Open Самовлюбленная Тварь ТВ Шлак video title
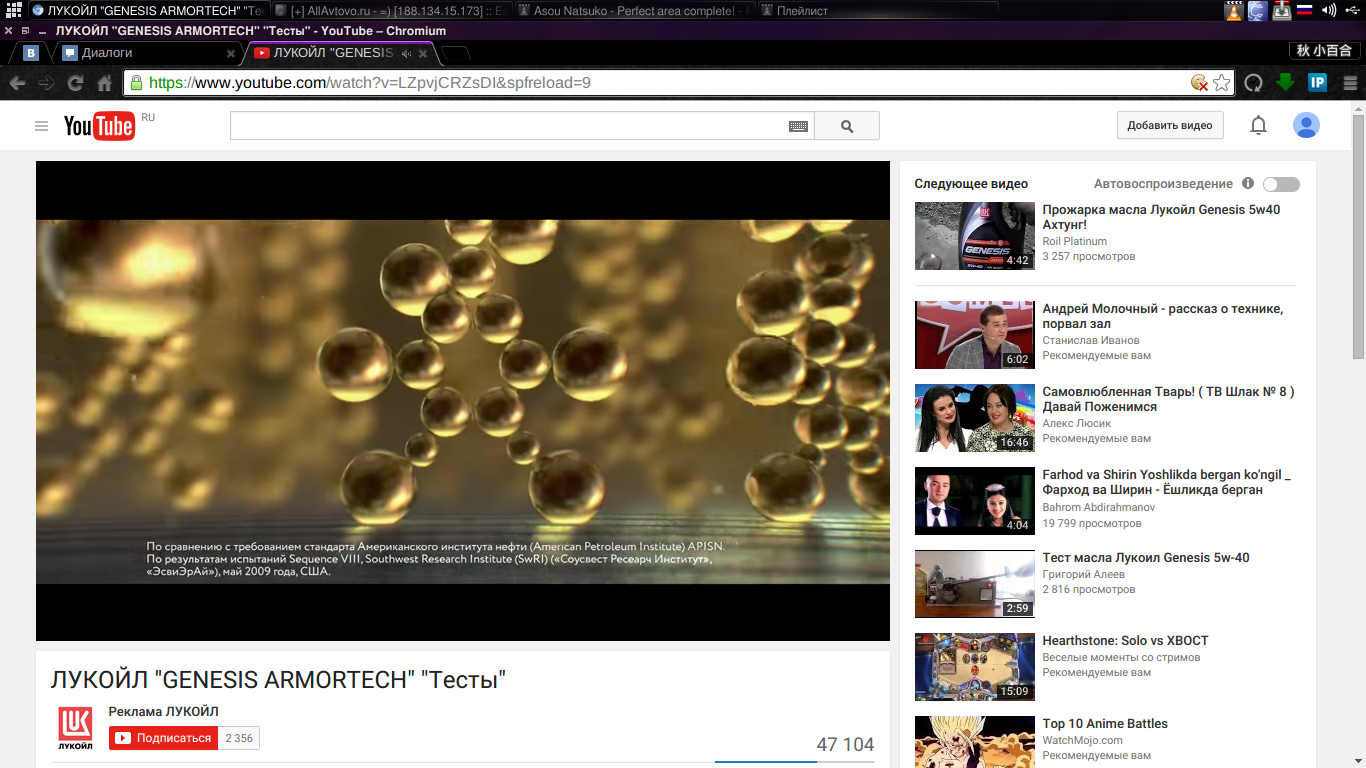The height and width of the screenshot is (768, 1366). [x=1168, y=399]
